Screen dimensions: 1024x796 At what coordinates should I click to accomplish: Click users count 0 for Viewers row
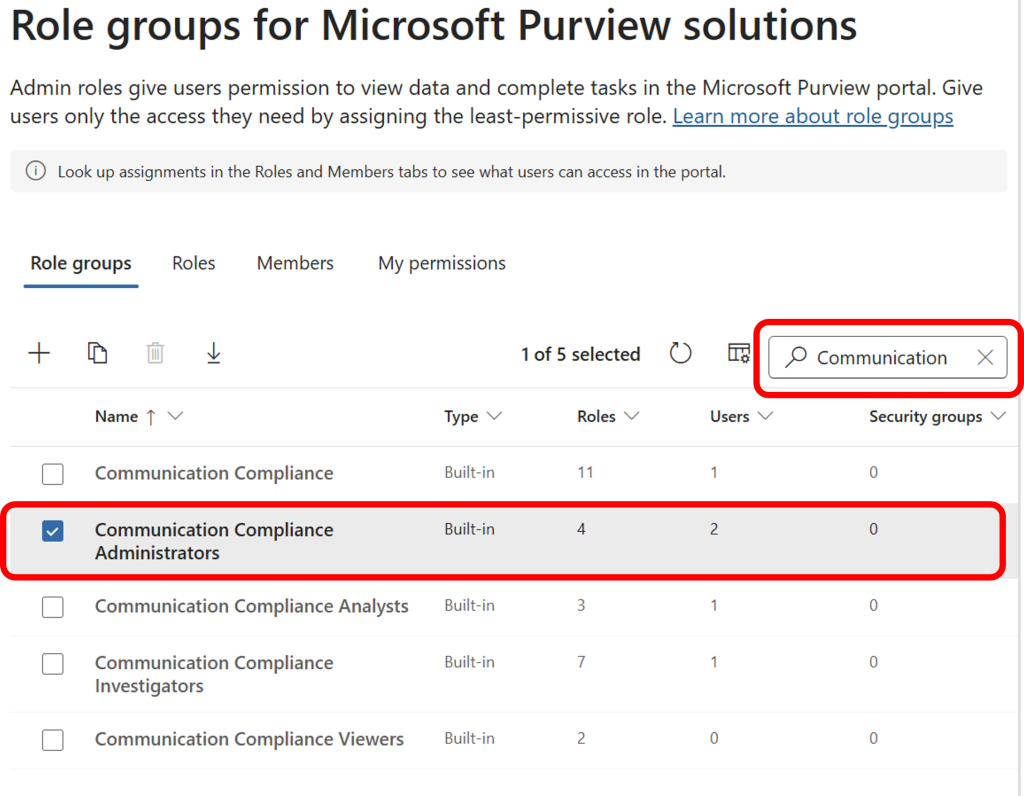[714, 739]
